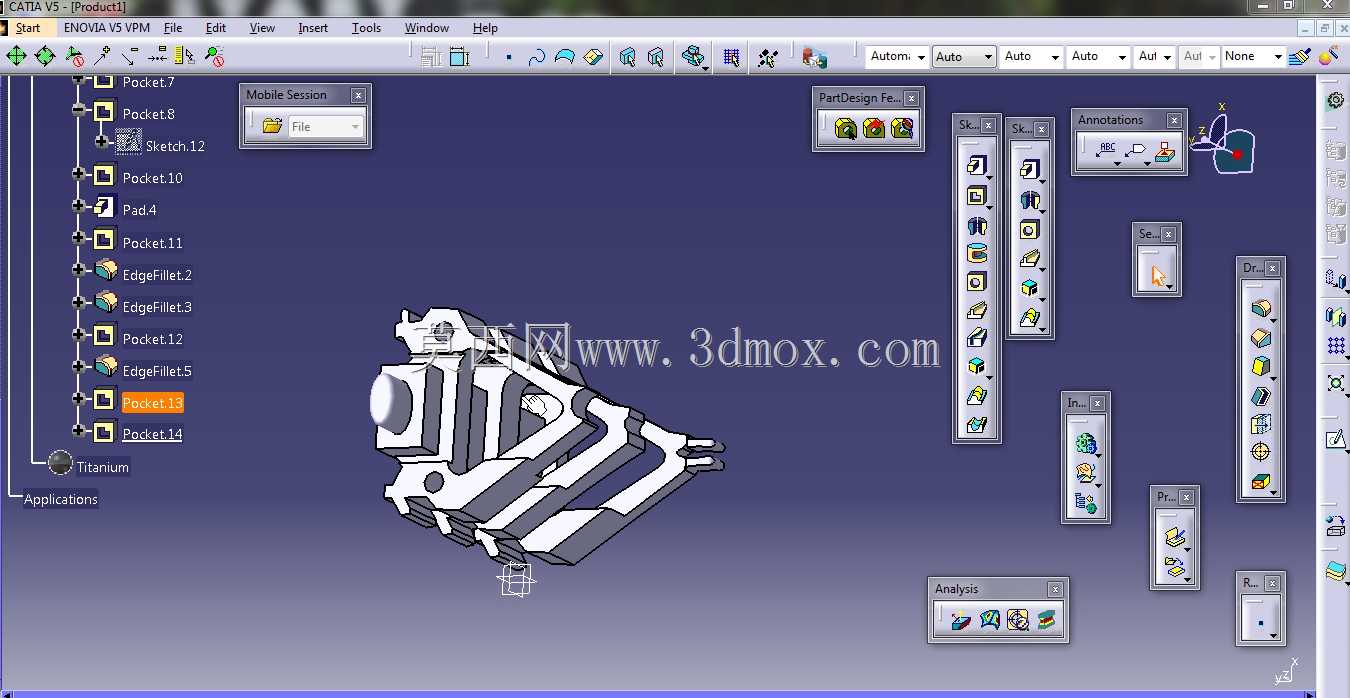Image resolution: width=1350 pixels, height=698 pixels.
Task: Open the Tools menu
Action: pyautogui.click(x=366, y=28)
